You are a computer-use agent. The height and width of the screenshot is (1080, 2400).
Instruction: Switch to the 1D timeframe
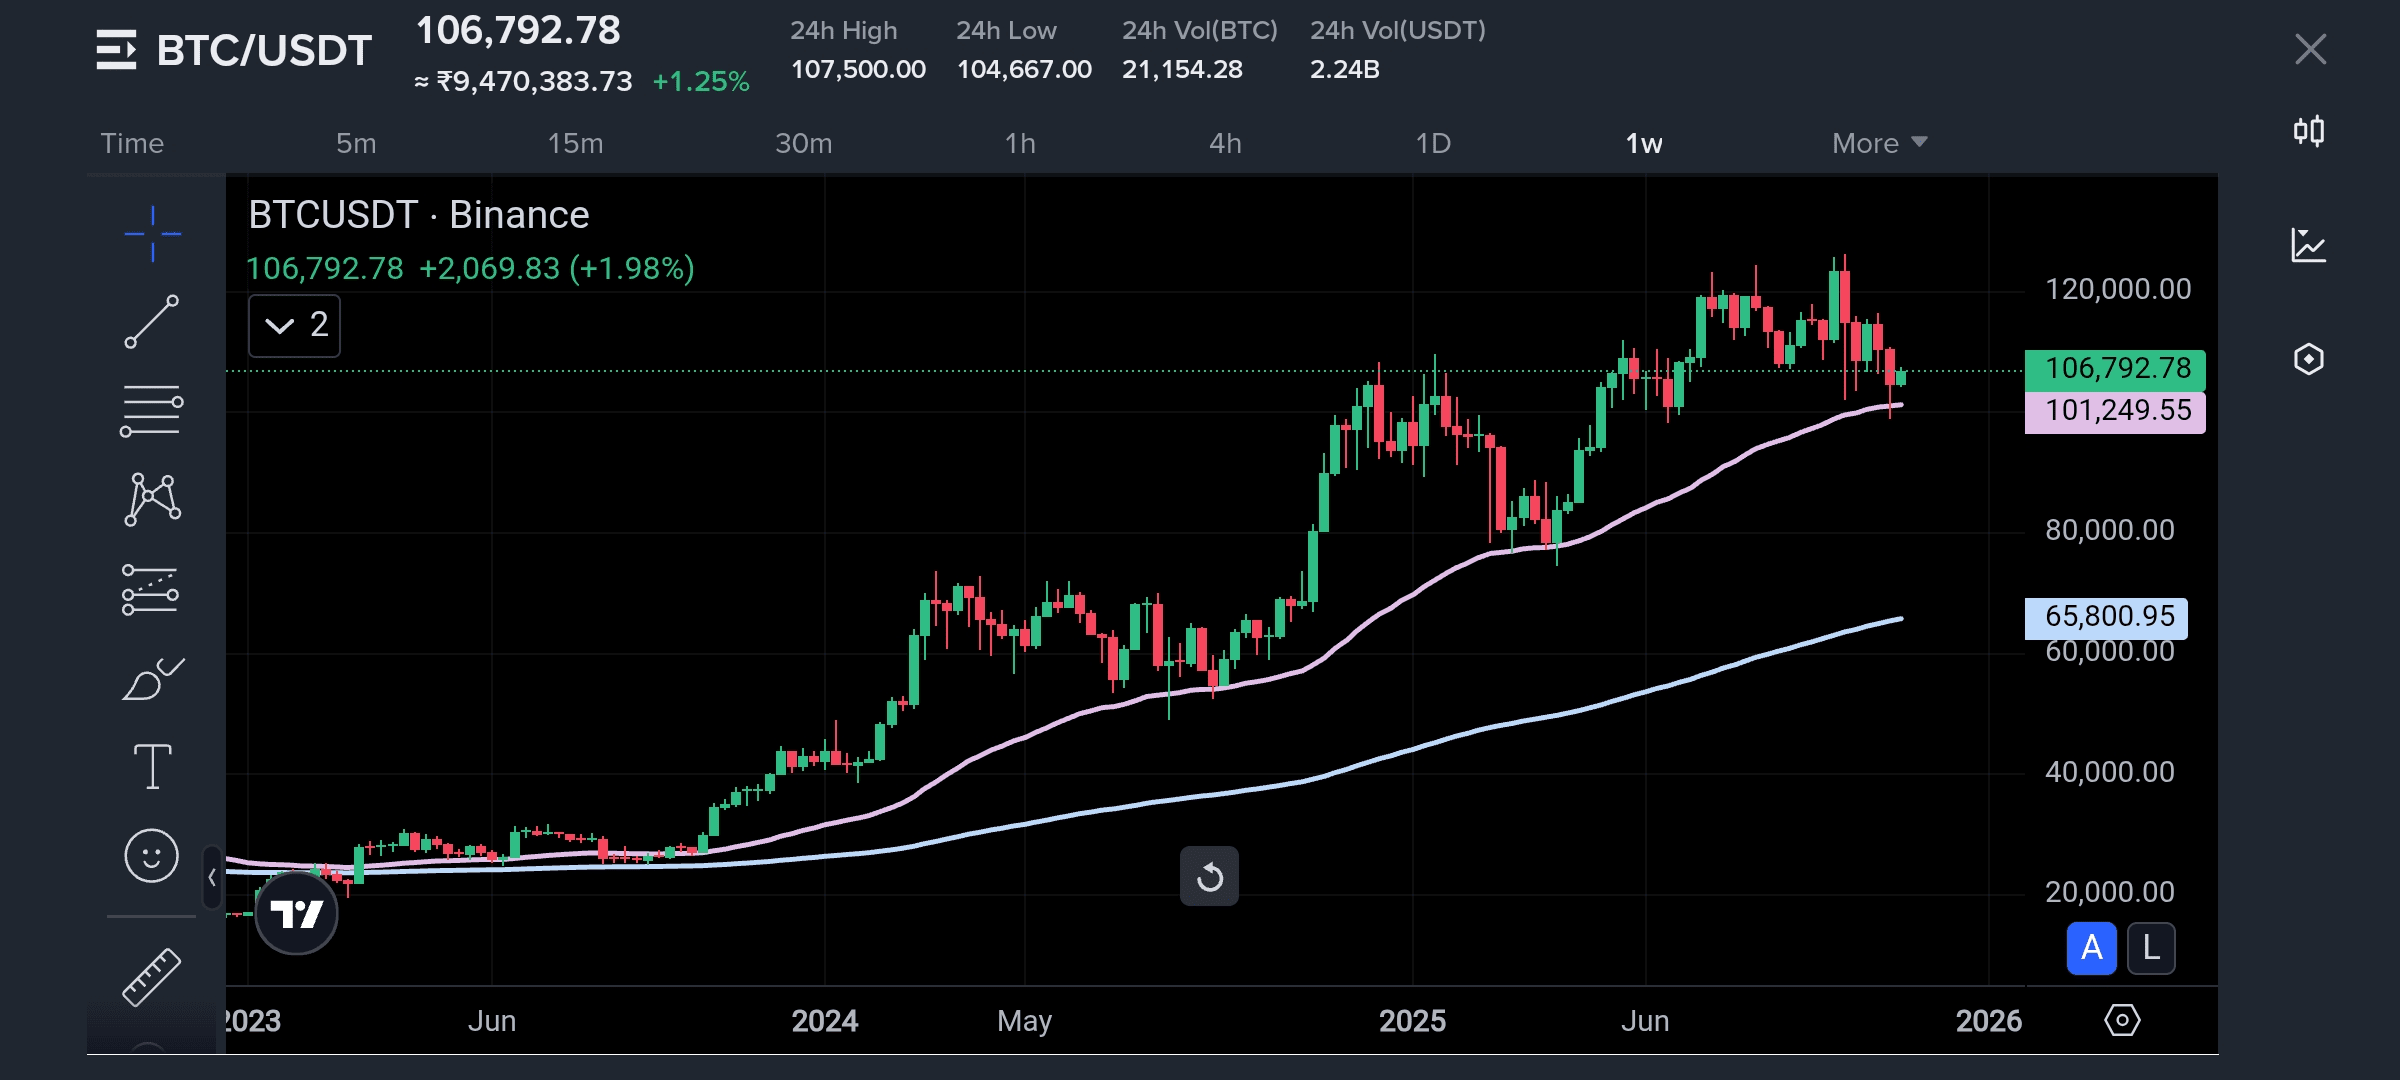pyautogui.click(x=1432, y=143)
